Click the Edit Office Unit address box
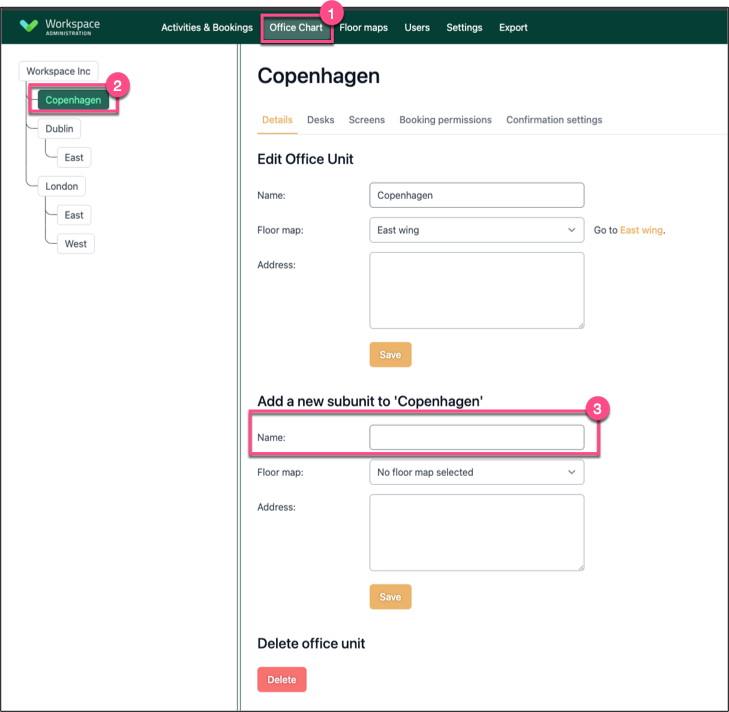Screen dimensions: 729x712 [x=477, y=291]
